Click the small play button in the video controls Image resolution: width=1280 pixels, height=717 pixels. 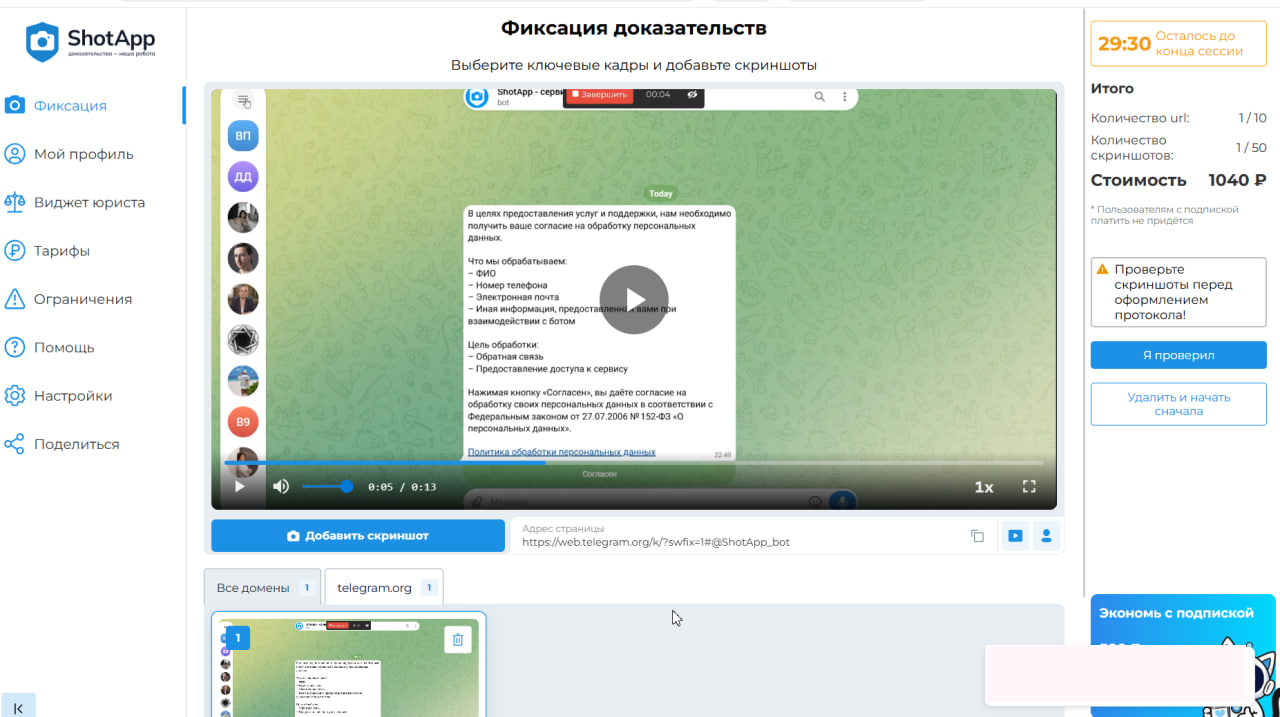[x=239, y=486]
